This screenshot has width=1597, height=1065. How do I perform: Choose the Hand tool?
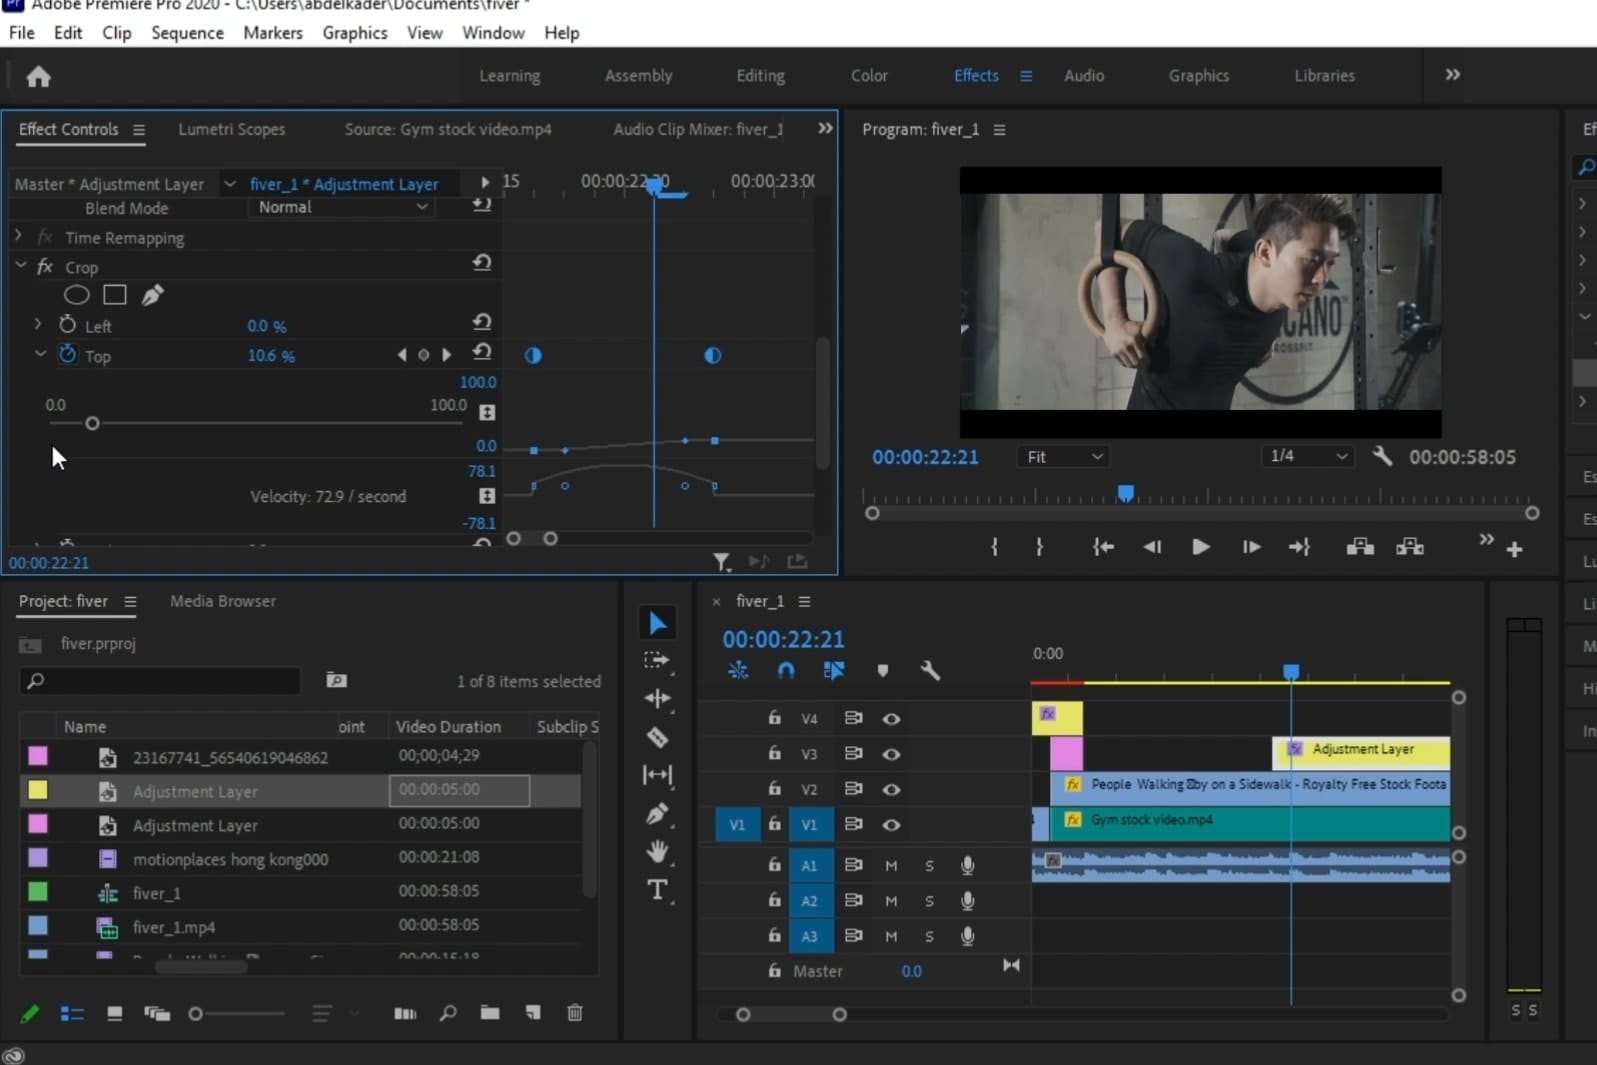point(657,851)
